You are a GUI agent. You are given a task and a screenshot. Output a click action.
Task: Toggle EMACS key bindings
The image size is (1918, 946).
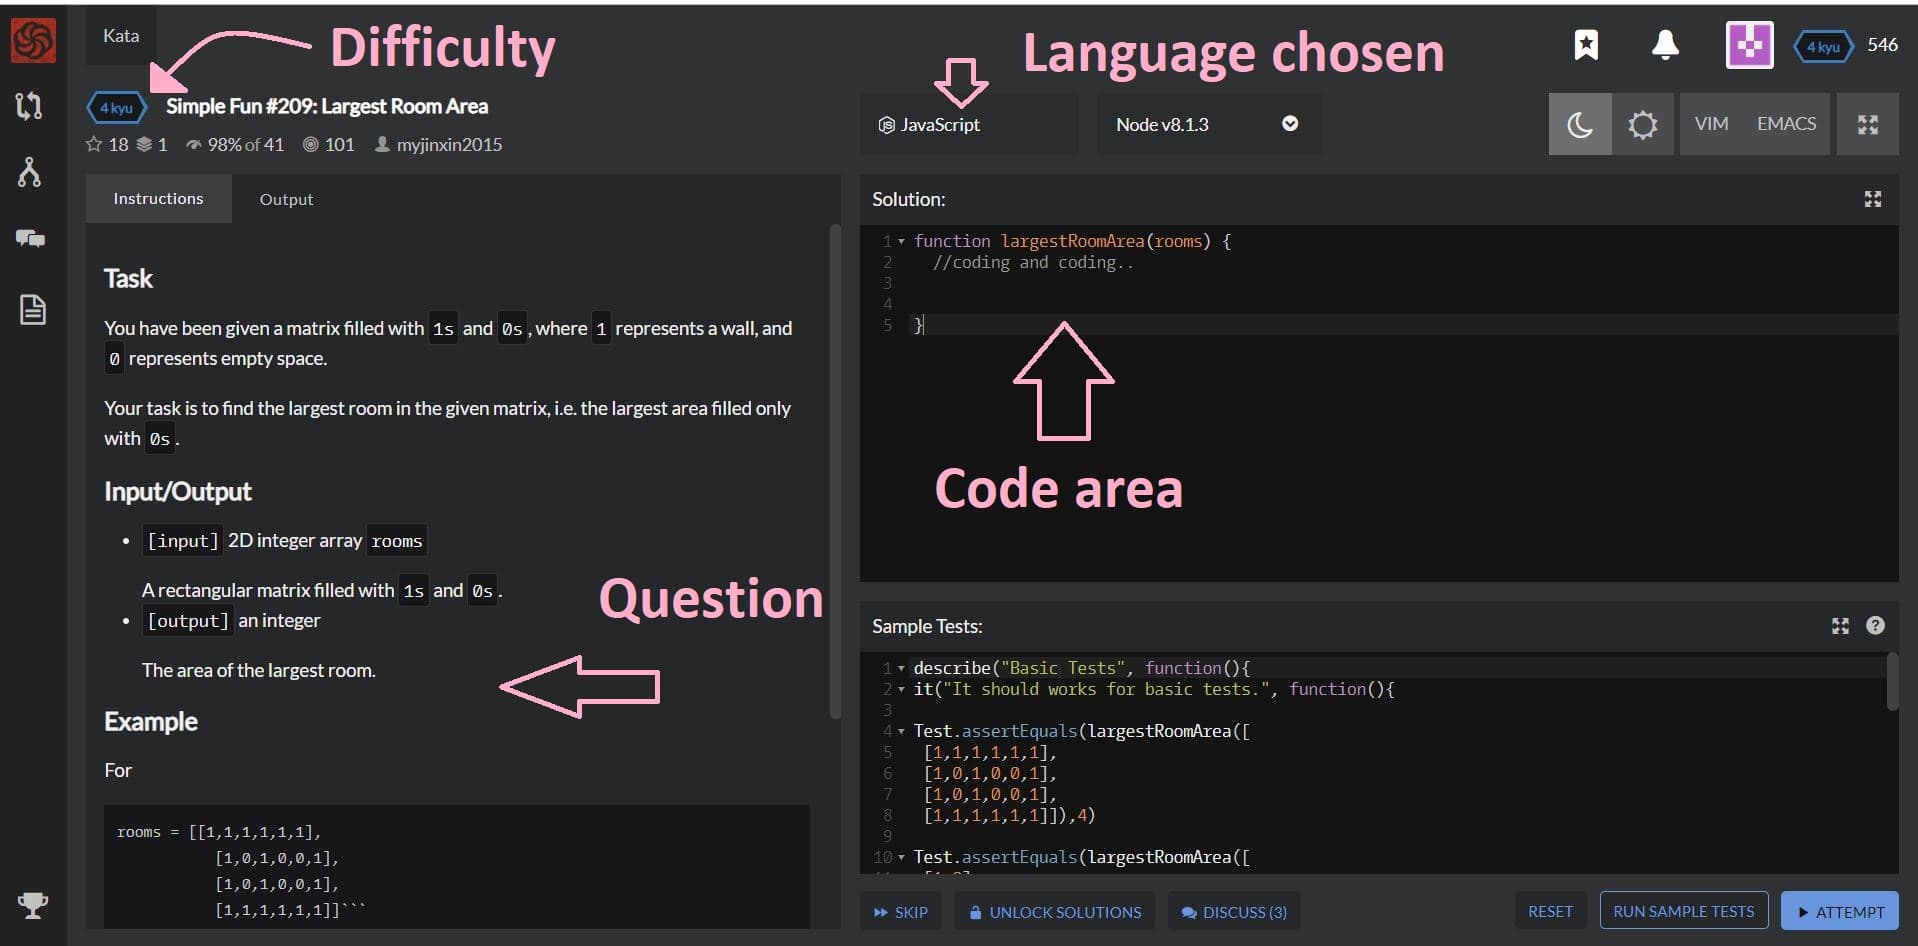[x=1786, y=124]
